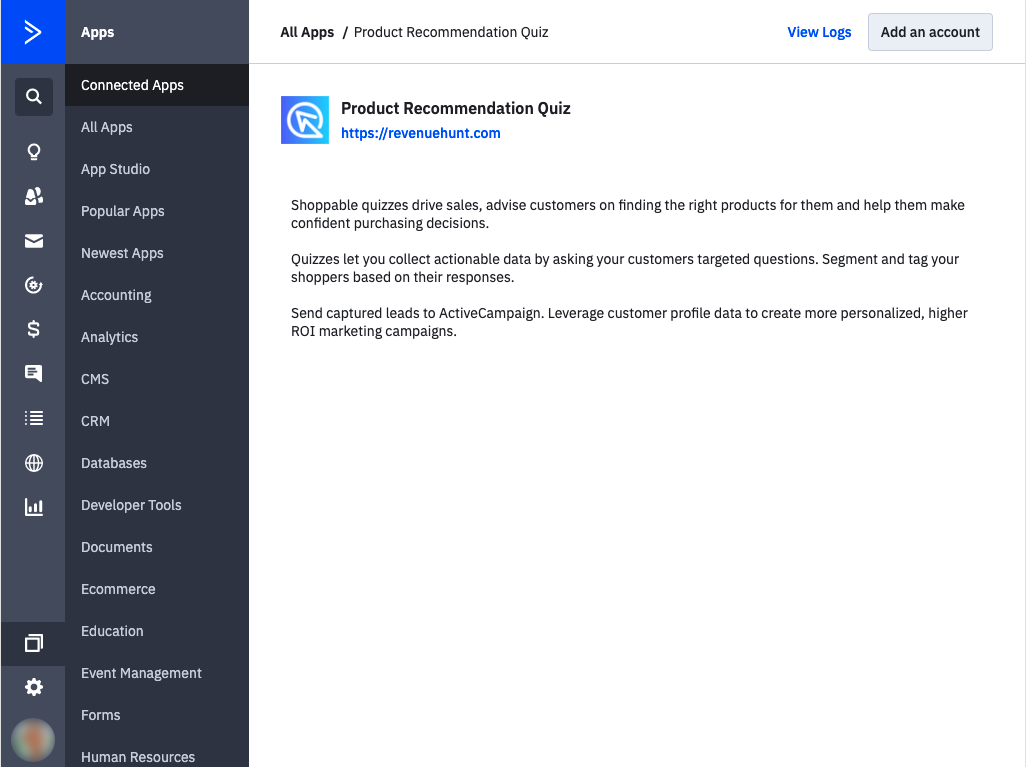Open the Site globe icon

coord(33,463)
